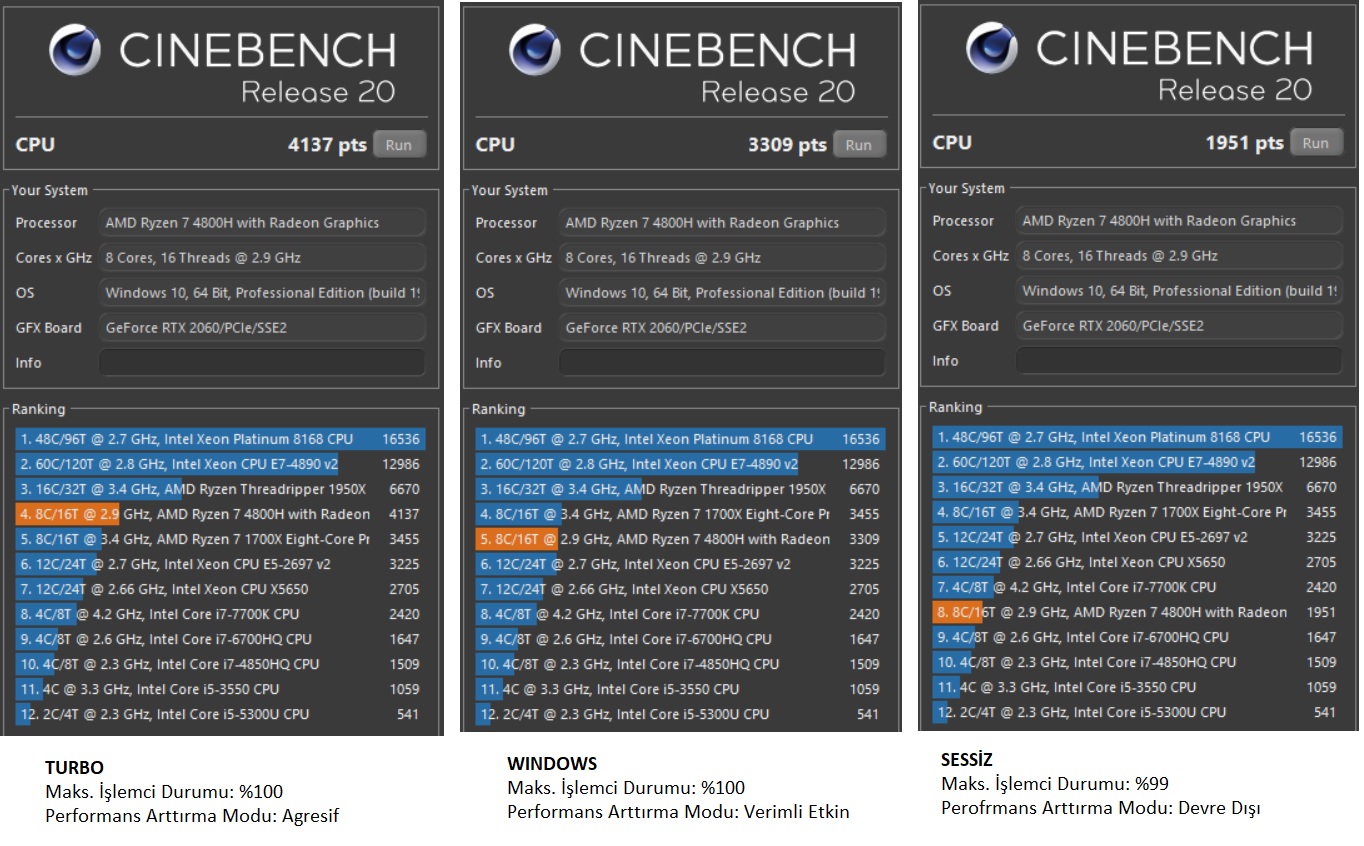Viewport: 1364px width, 846px height.
Task: Click the TURBO caption heading
Action: (74, 768)
